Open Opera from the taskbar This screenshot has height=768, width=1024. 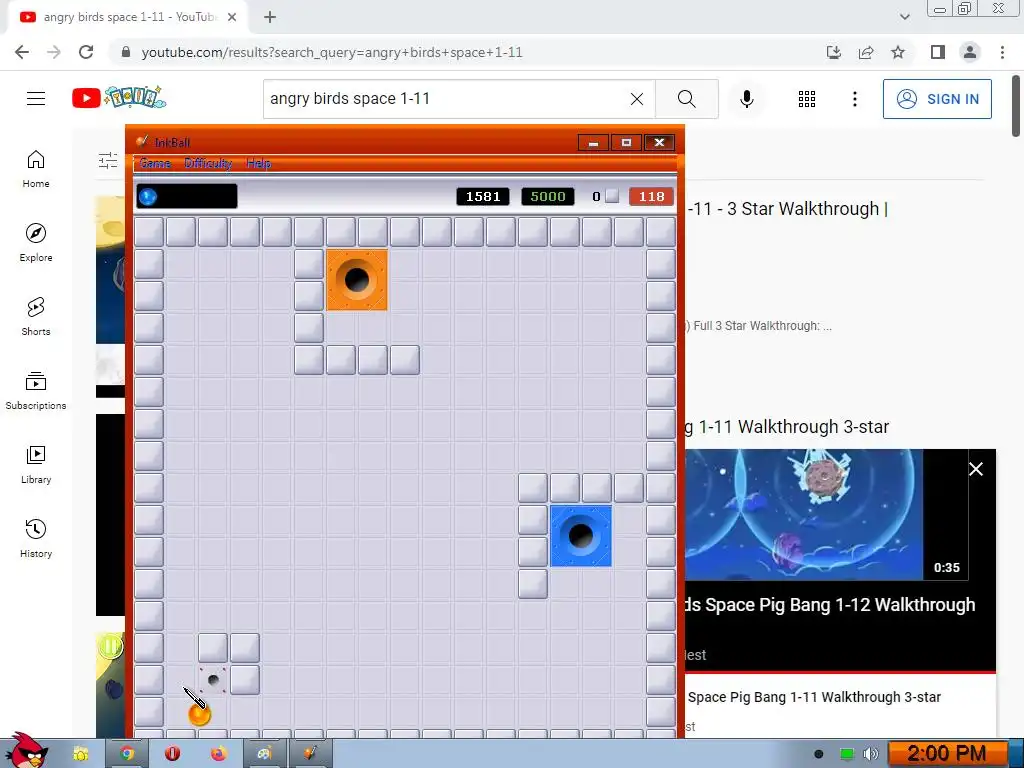pos(172,754)
